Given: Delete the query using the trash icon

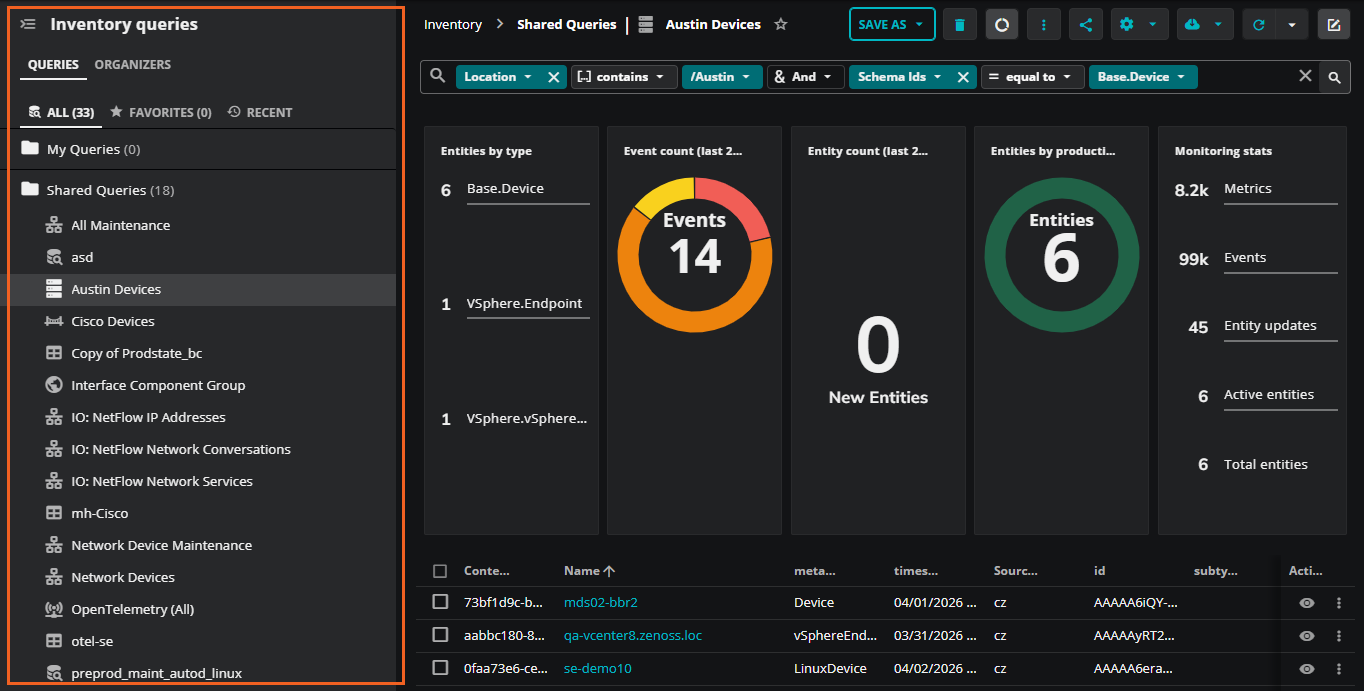Looking at the screenshot, I should 960,25.
